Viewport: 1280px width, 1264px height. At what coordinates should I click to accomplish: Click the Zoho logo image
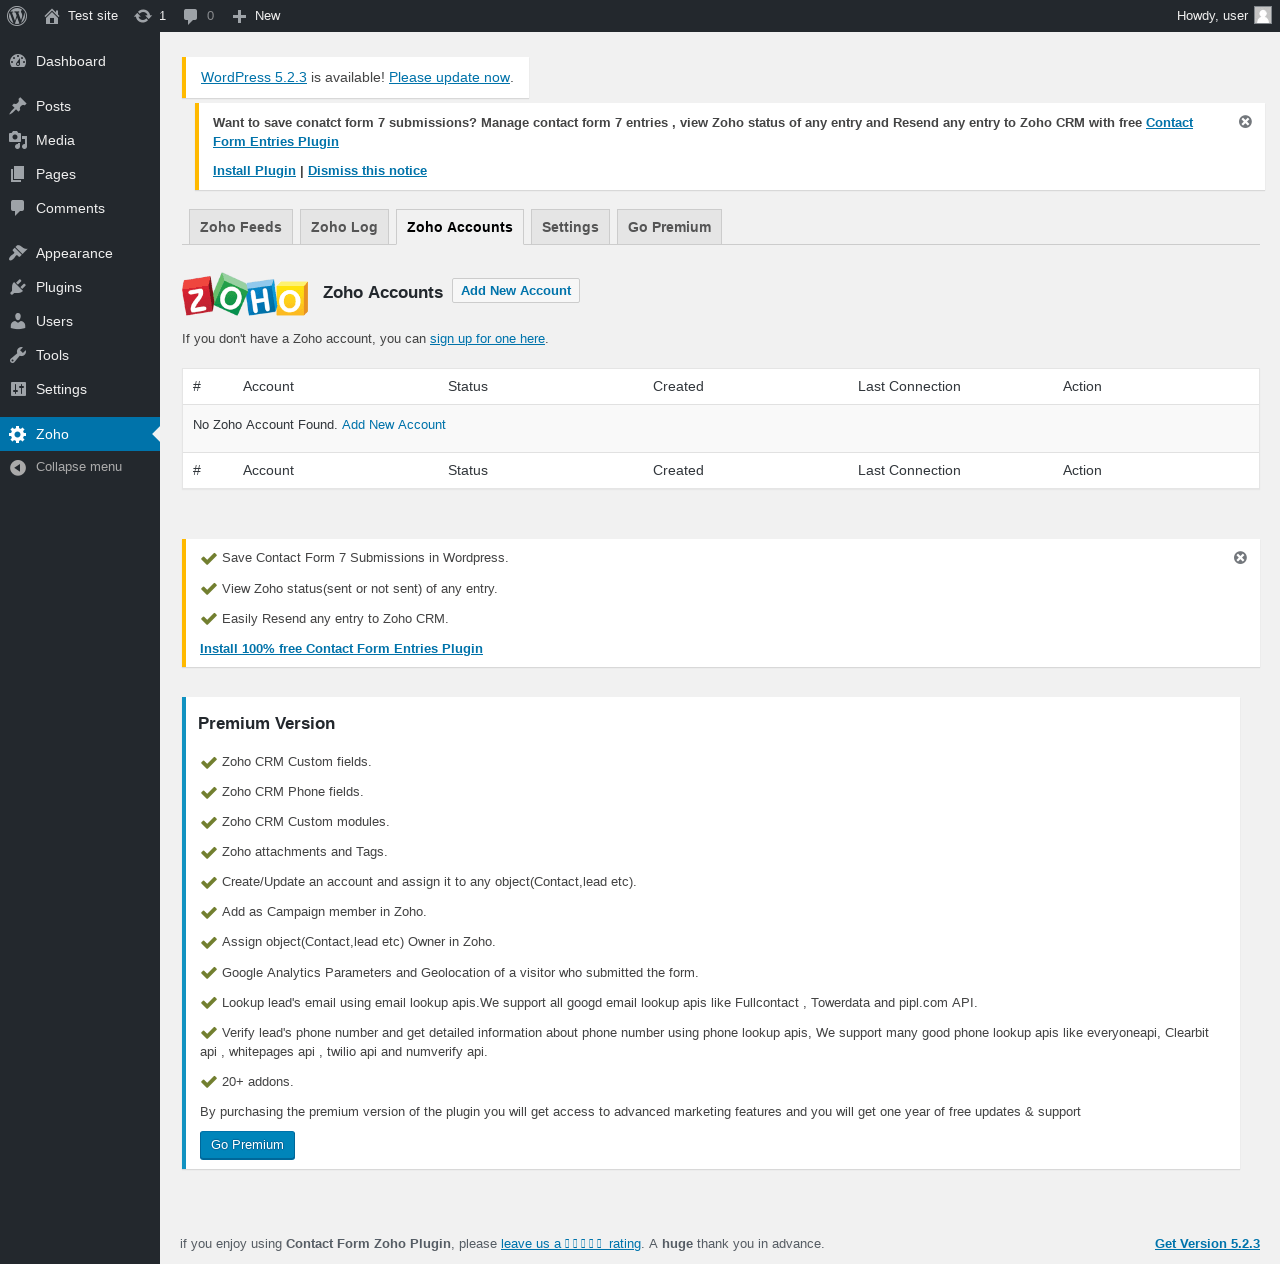pyautogui.click(x=245, y=295)
